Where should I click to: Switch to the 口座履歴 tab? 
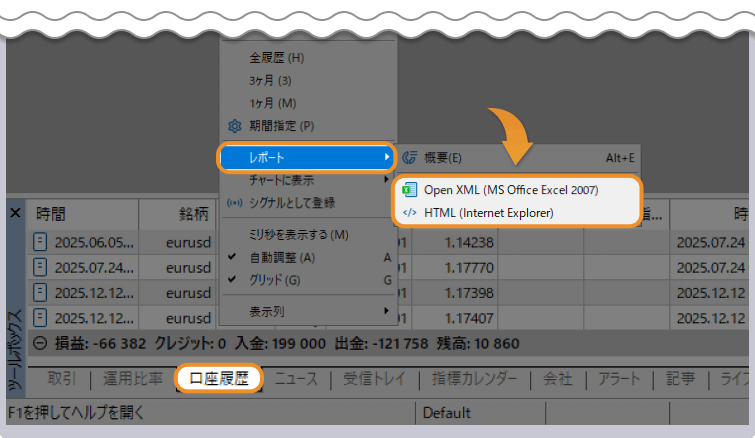point(219,379)
